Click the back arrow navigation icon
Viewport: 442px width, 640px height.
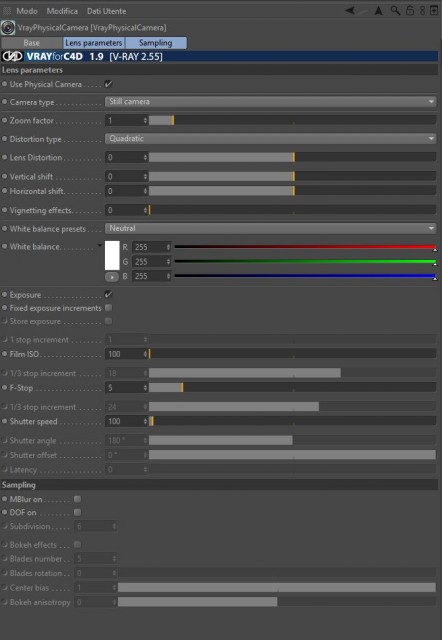tap(350, 11)
